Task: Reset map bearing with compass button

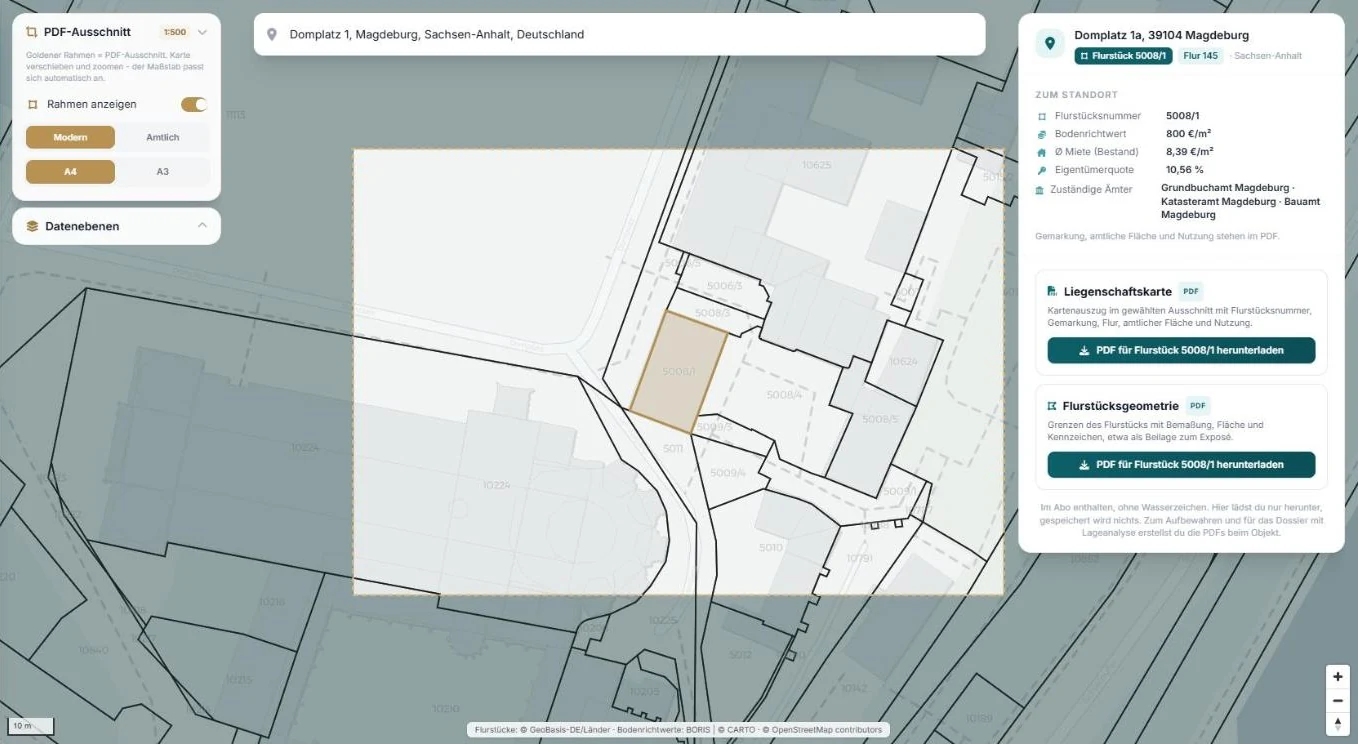Action: 1338,723
